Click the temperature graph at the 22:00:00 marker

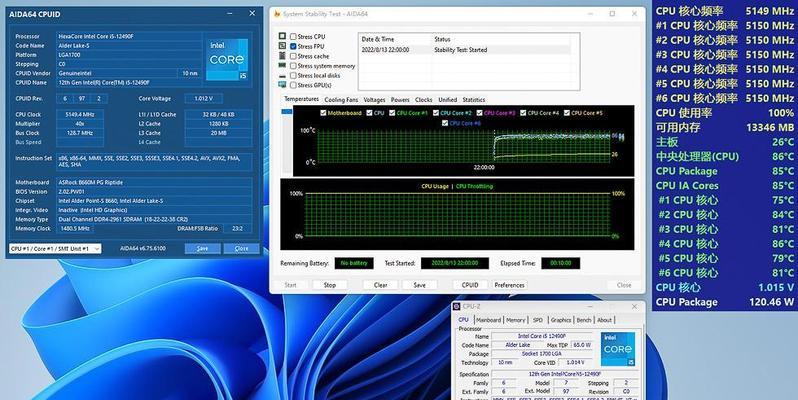tap(494, 146)
